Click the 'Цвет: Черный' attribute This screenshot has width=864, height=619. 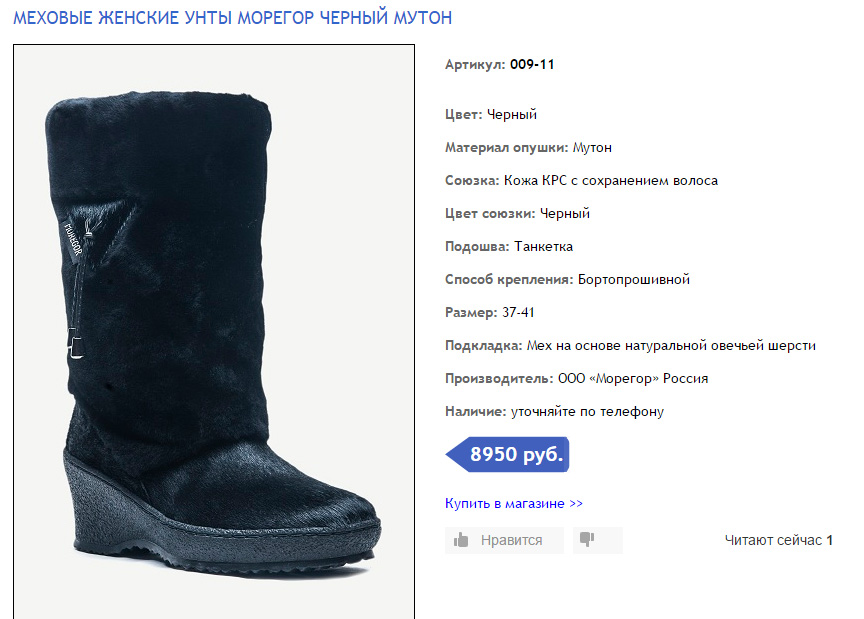pos(491,115)
